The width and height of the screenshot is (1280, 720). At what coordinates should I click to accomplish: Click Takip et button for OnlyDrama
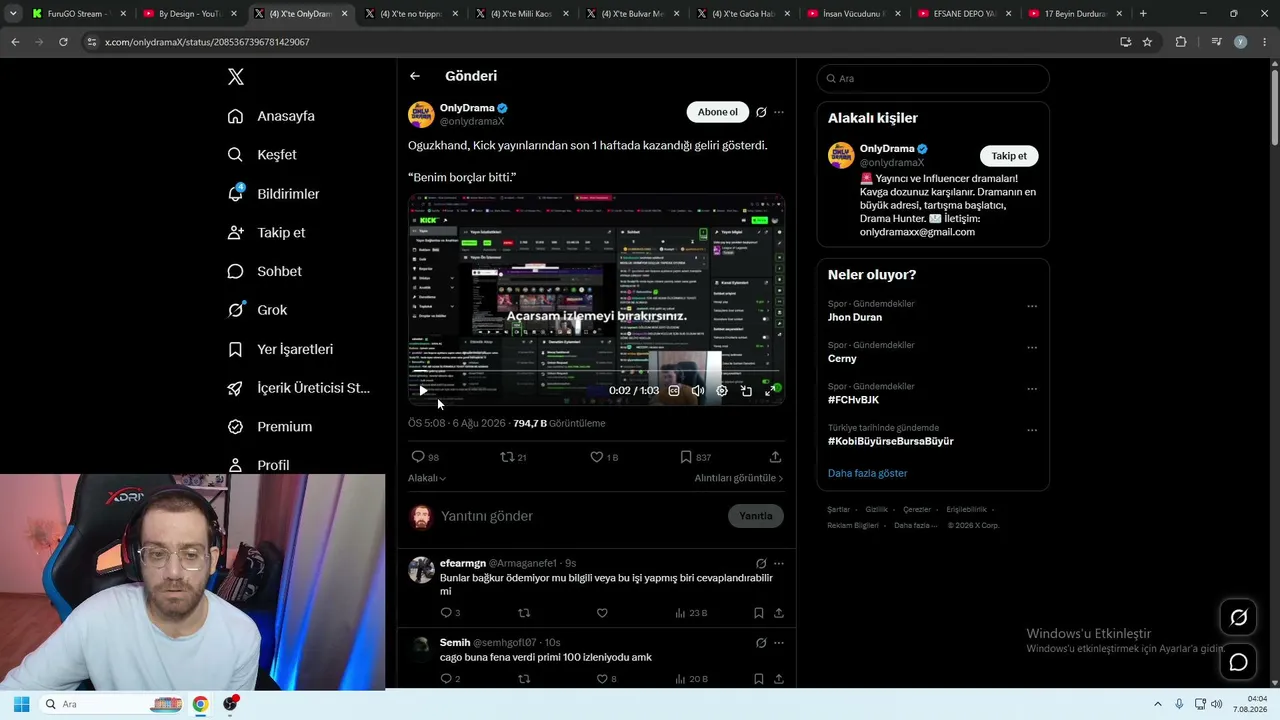(x=1009, y=156)
